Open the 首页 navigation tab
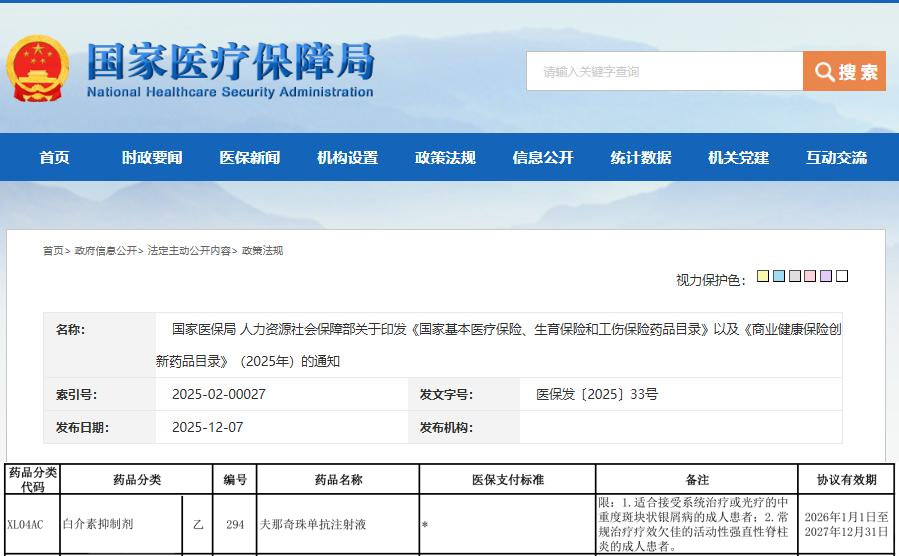 pyautogui.click(x=55, y=158)
